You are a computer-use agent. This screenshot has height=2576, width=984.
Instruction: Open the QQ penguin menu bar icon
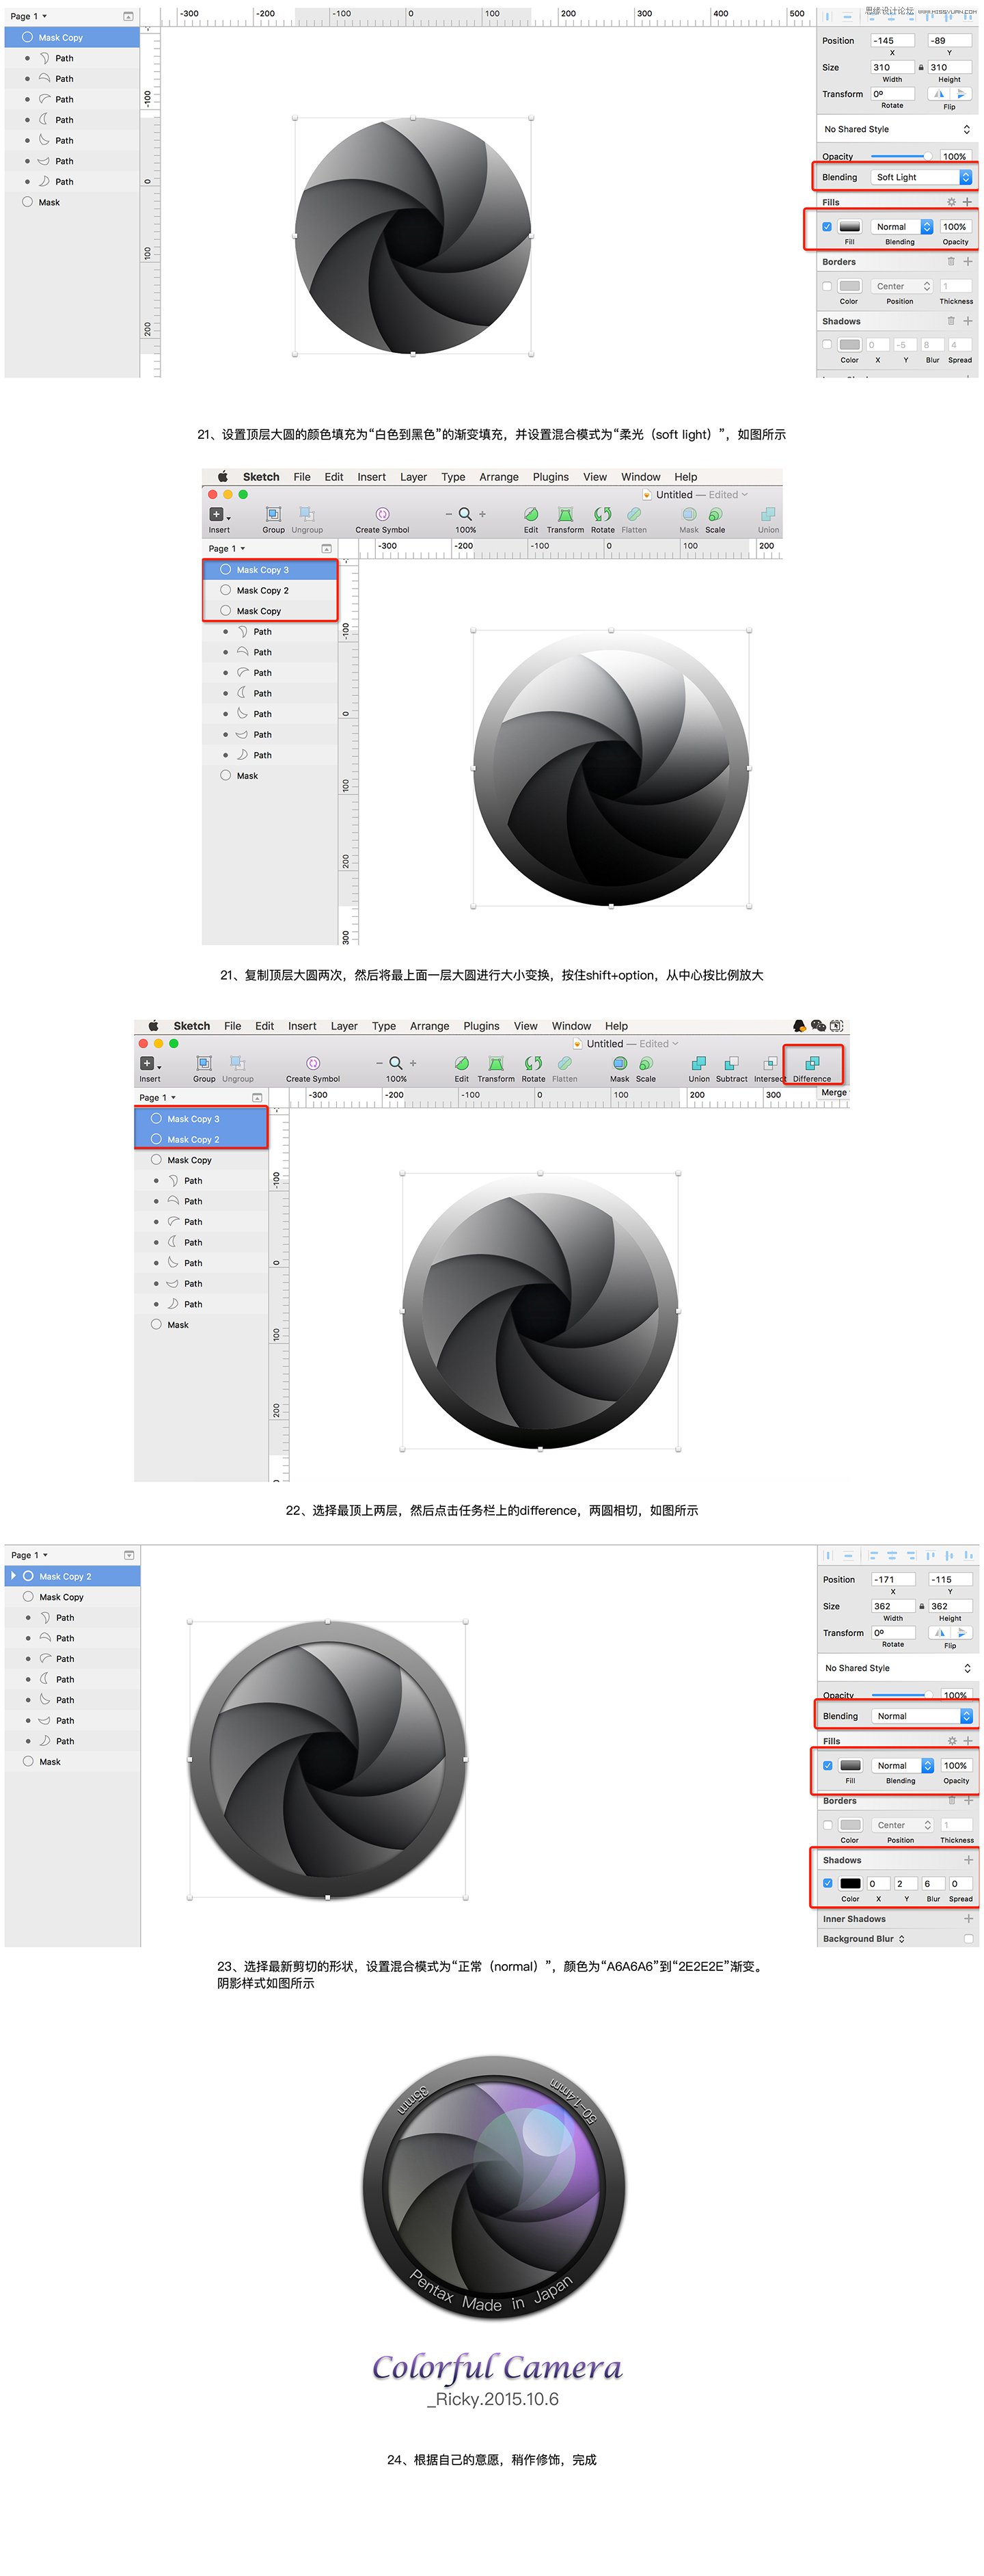click(799, 1026)
